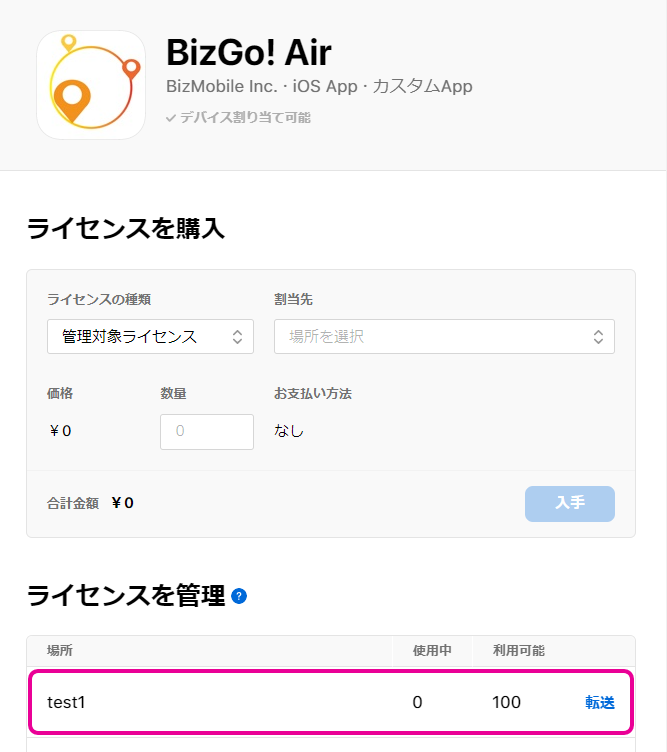Click the ライセンスを購入 heading

click(x=125, y=229)
